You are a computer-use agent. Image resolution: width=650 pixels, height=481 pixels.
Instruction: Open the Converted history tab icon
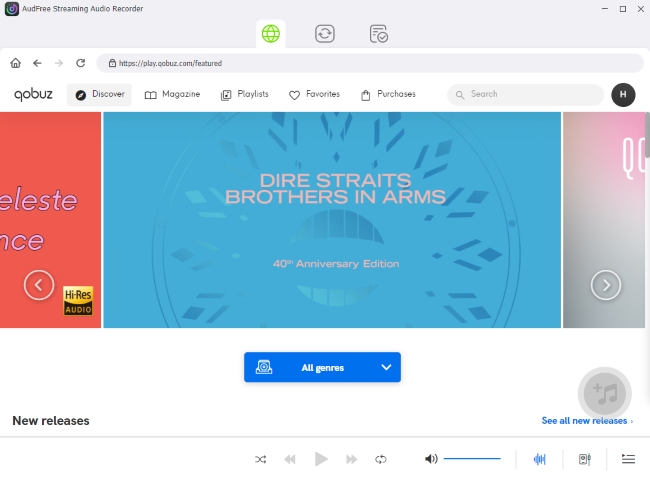coord(378,34)
